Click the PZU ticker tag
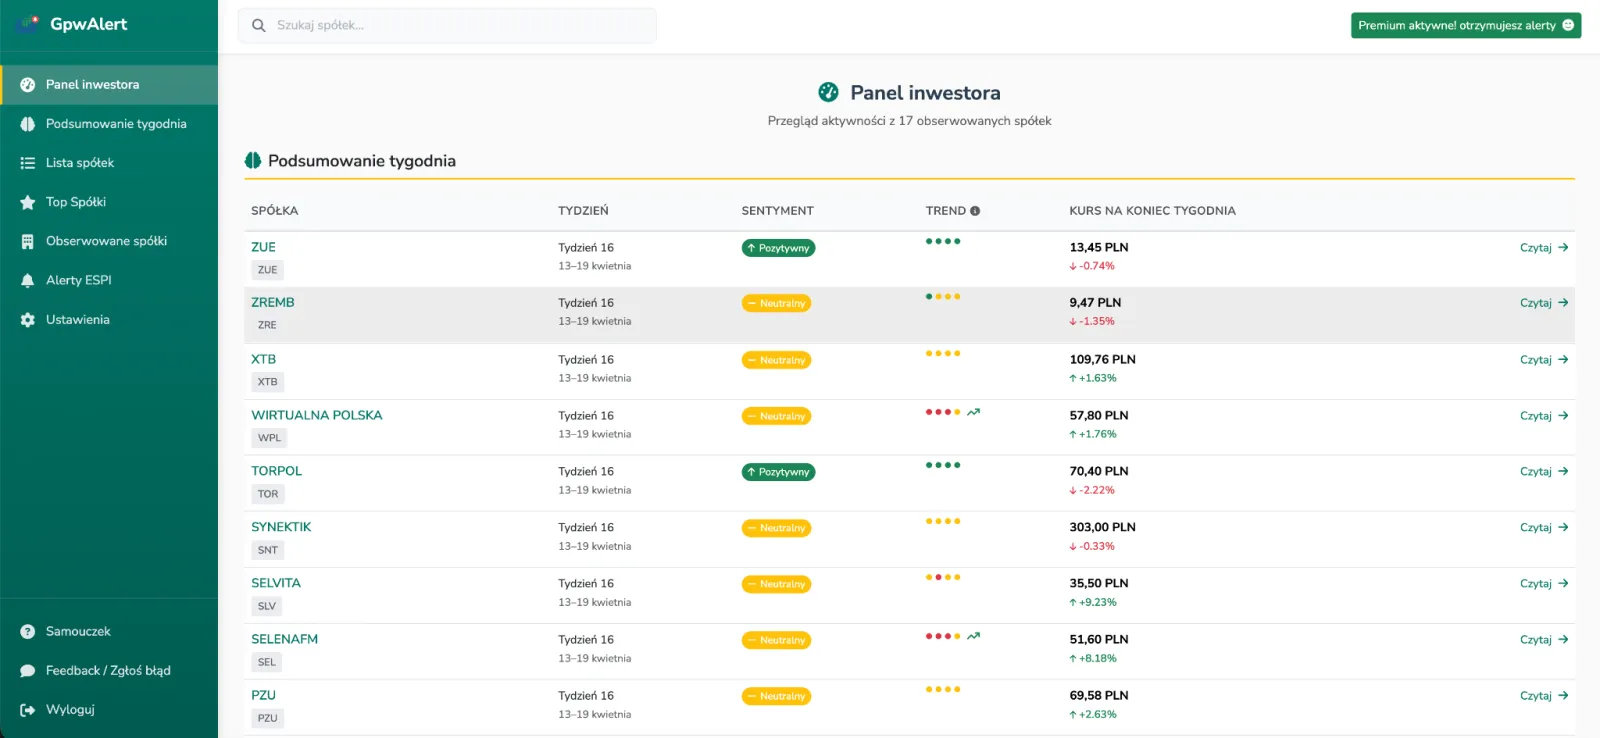This screenshot has width=1600, height=738. 267,718
